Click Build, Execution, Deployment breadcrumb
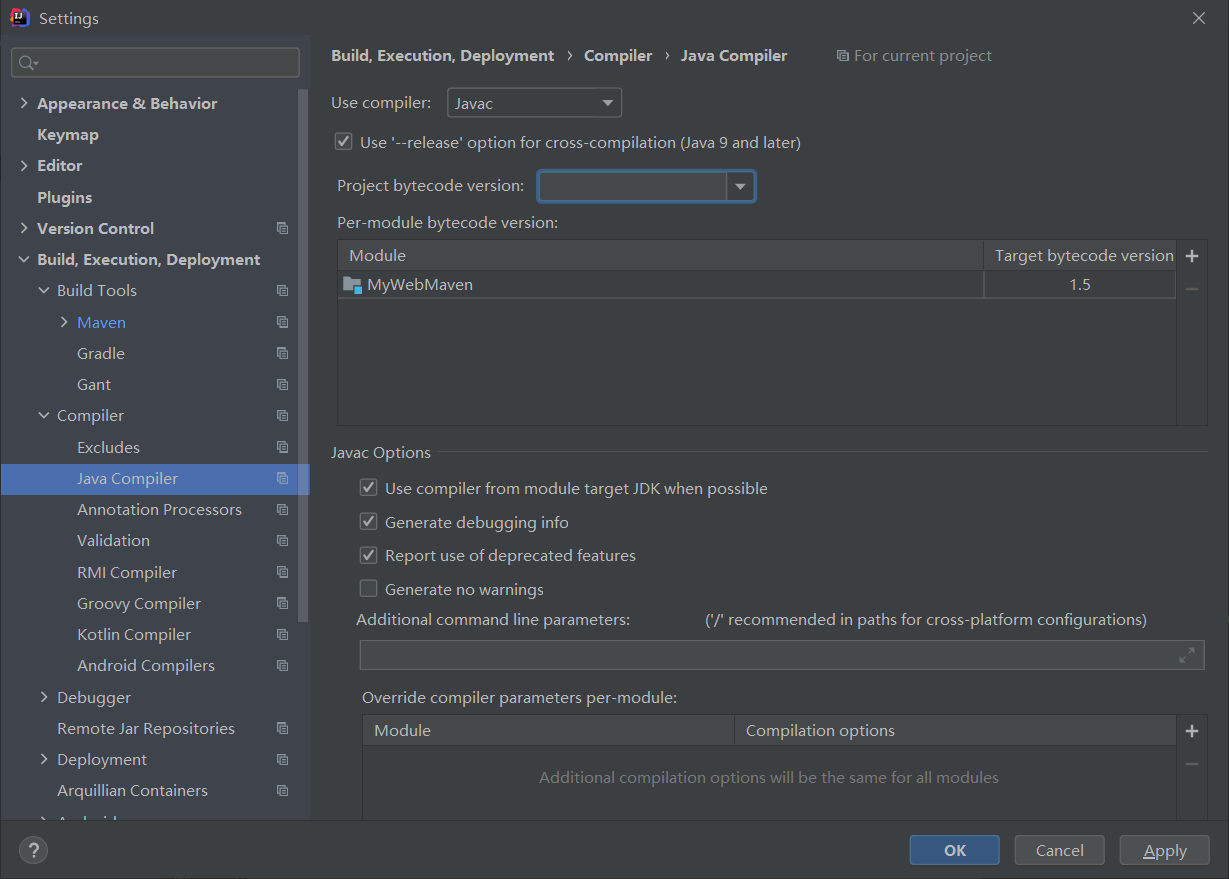 click(442, 56)
